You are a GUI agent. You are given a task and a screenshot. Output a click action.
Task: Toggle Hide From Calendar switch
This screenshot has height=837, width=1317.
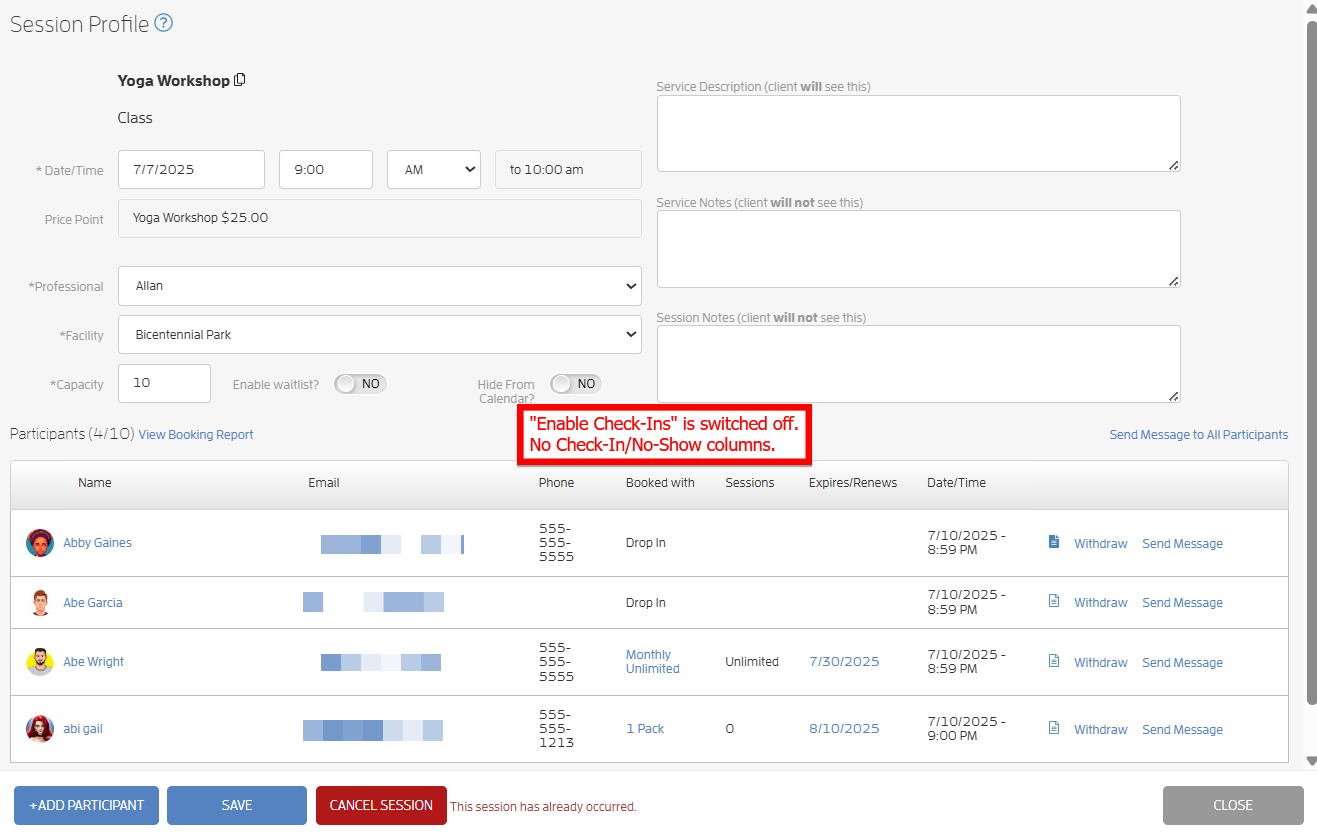coord(576,384)
